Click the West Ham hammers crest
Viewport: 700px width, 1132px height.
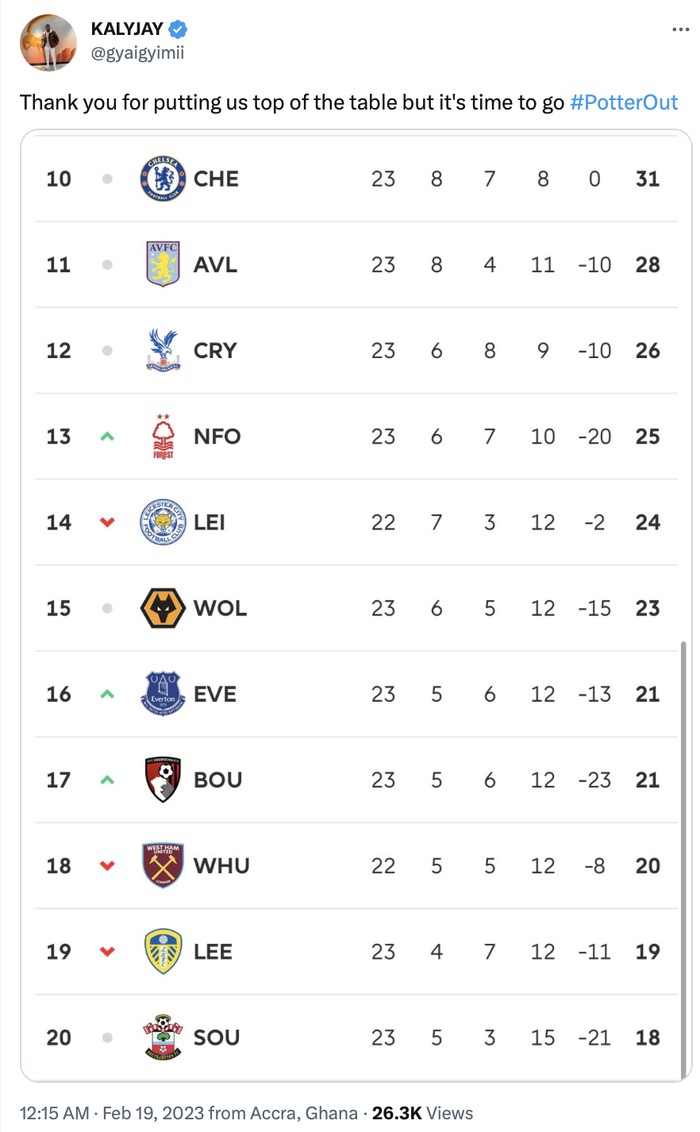163,866
